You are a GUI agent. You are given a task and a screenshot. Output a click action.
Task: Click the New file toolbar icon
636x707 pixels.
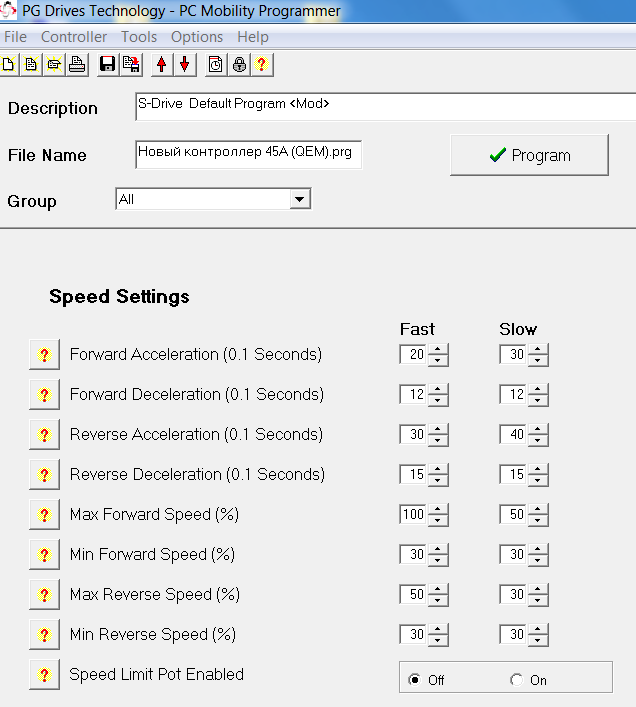(9, 65)
